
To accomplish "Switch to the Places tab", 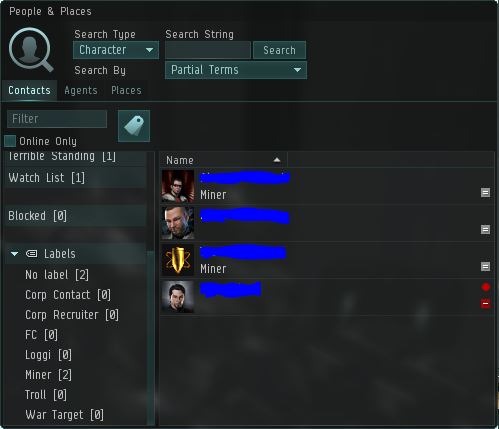I will coord(126,90).
